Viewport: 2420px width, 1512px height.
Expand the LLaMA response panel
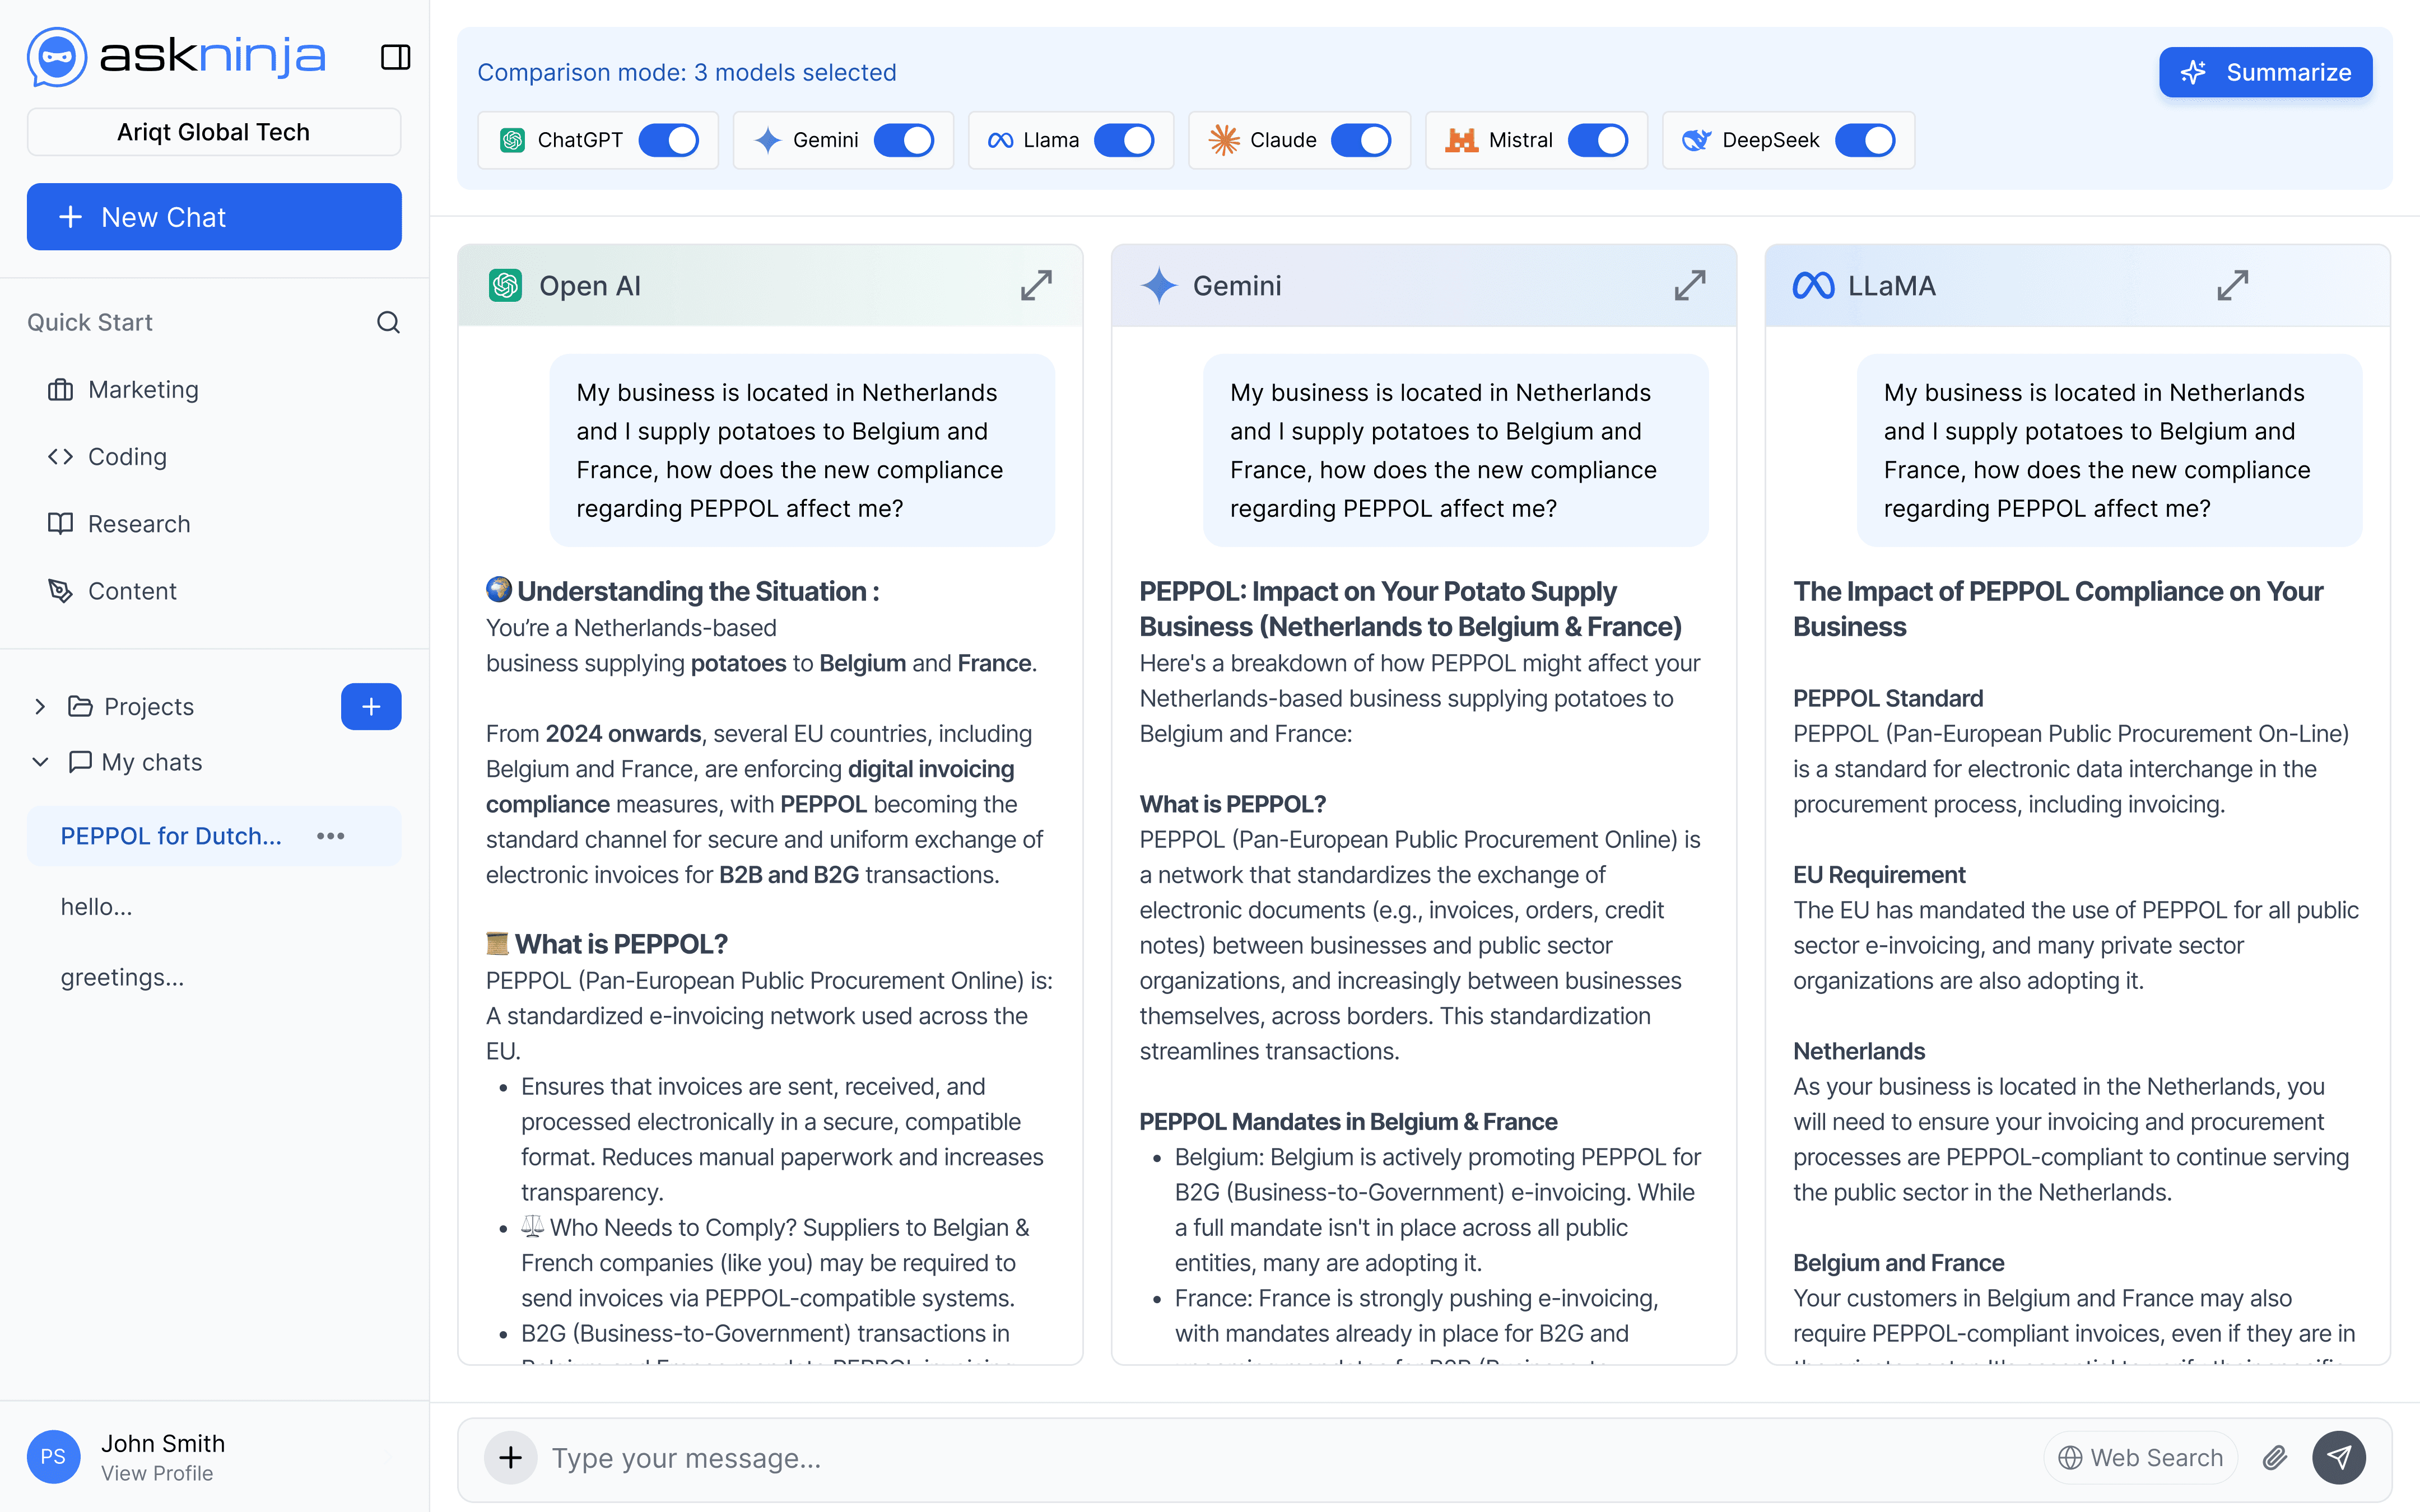tap(2232, 285)
